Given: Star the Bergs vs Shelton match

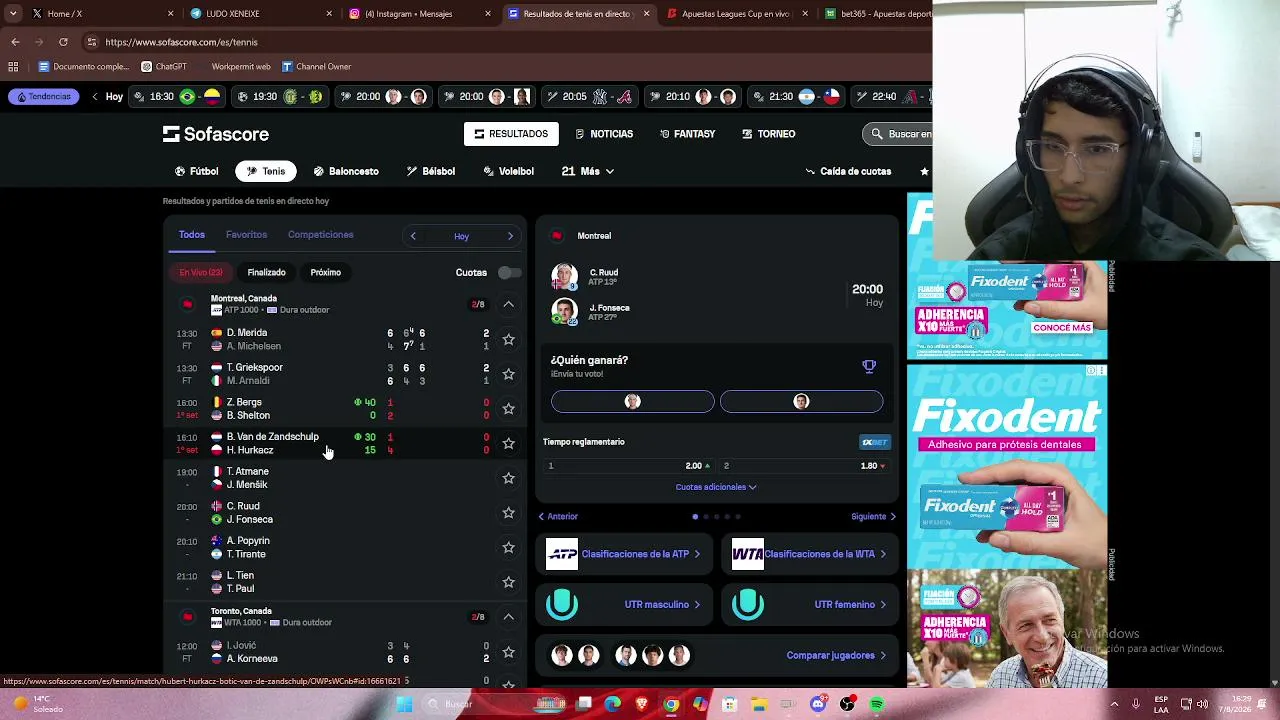Looking at the screenshot, I should point(508,409).
